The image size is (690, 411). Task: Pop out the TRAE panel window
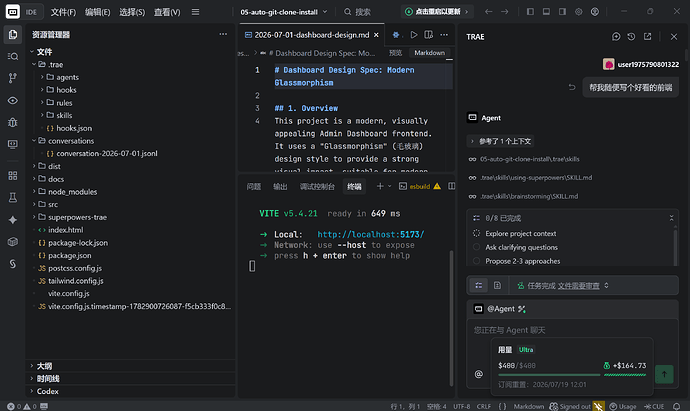coord(647,37)
